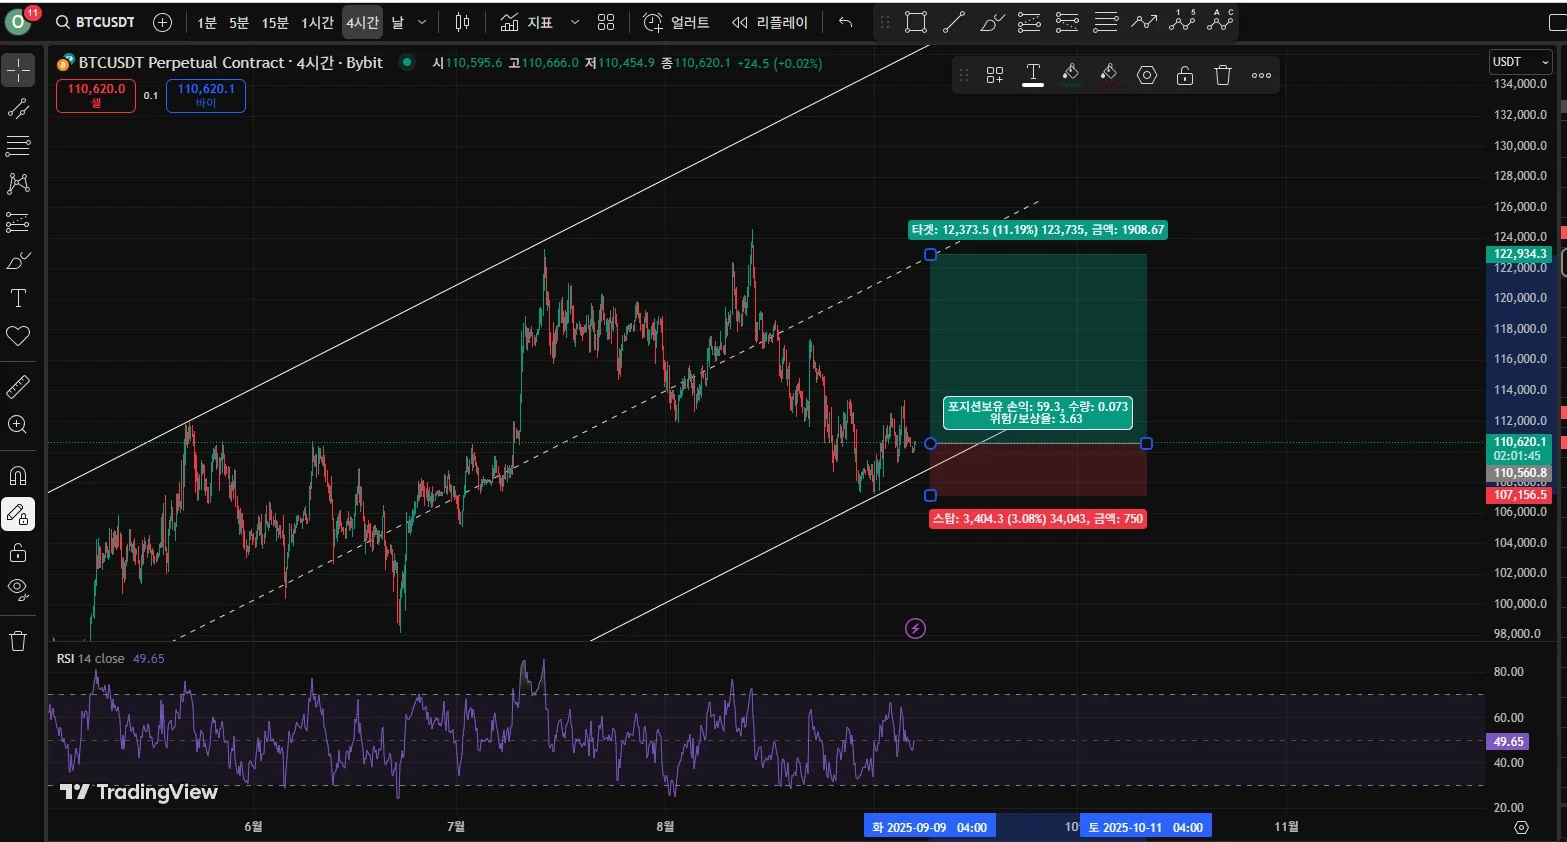
Task: Expand the Indicators favorites chevron
Action: coord(574,22)
